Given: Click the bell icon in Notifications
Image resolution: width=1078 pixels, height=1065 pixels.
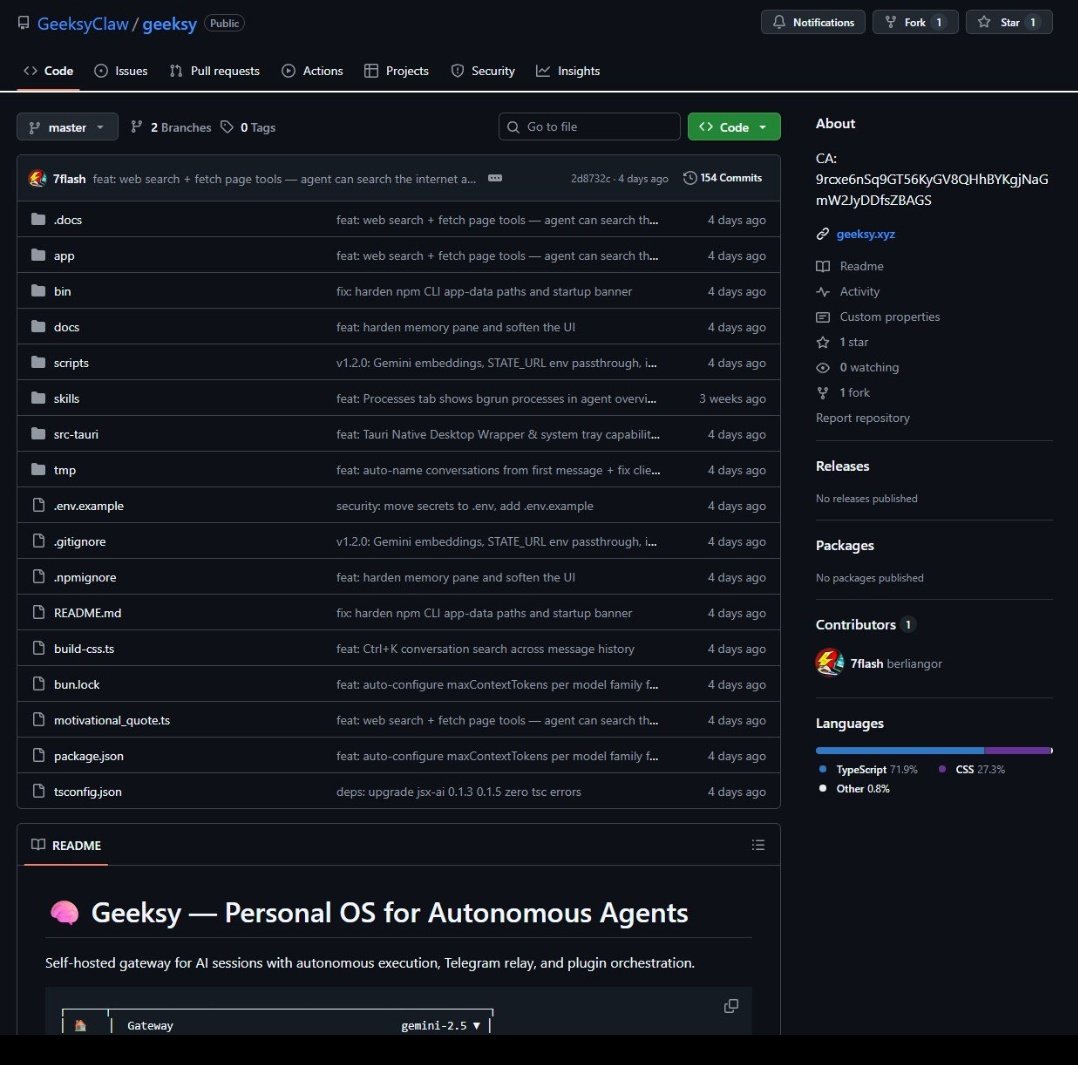Looking at the screenshot, I should 778,22.
